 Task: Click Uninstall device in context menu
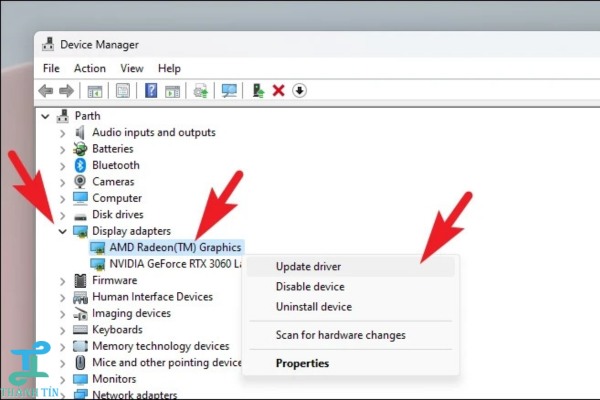click(x=313, y=307)
